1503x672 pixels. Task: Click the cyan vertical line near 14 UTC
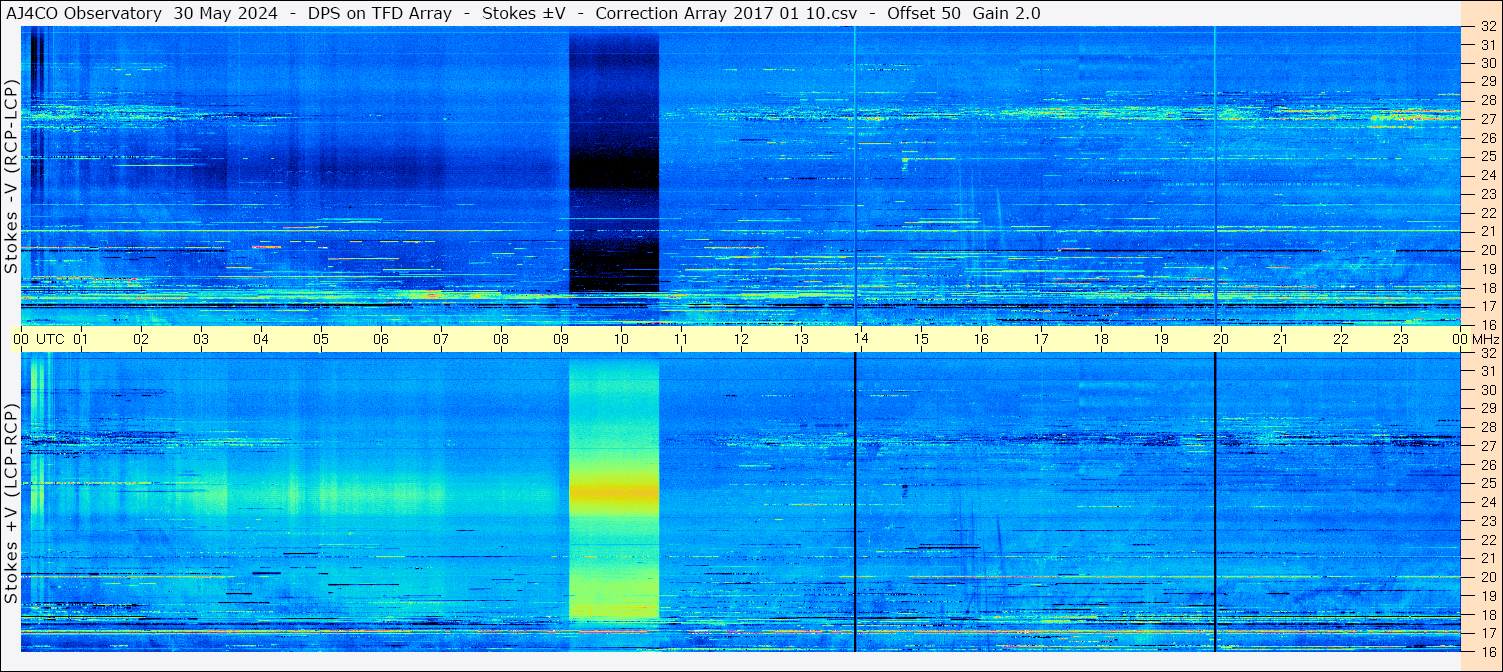tap(855, 175)
